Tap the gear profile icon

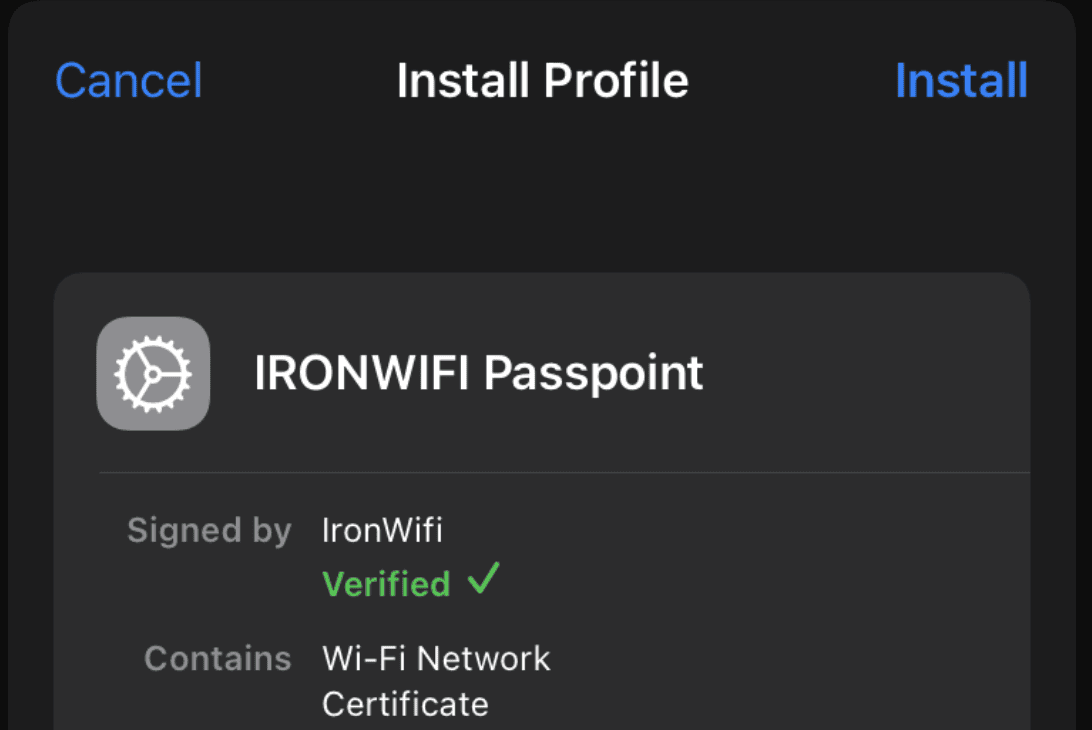[153, 373]
